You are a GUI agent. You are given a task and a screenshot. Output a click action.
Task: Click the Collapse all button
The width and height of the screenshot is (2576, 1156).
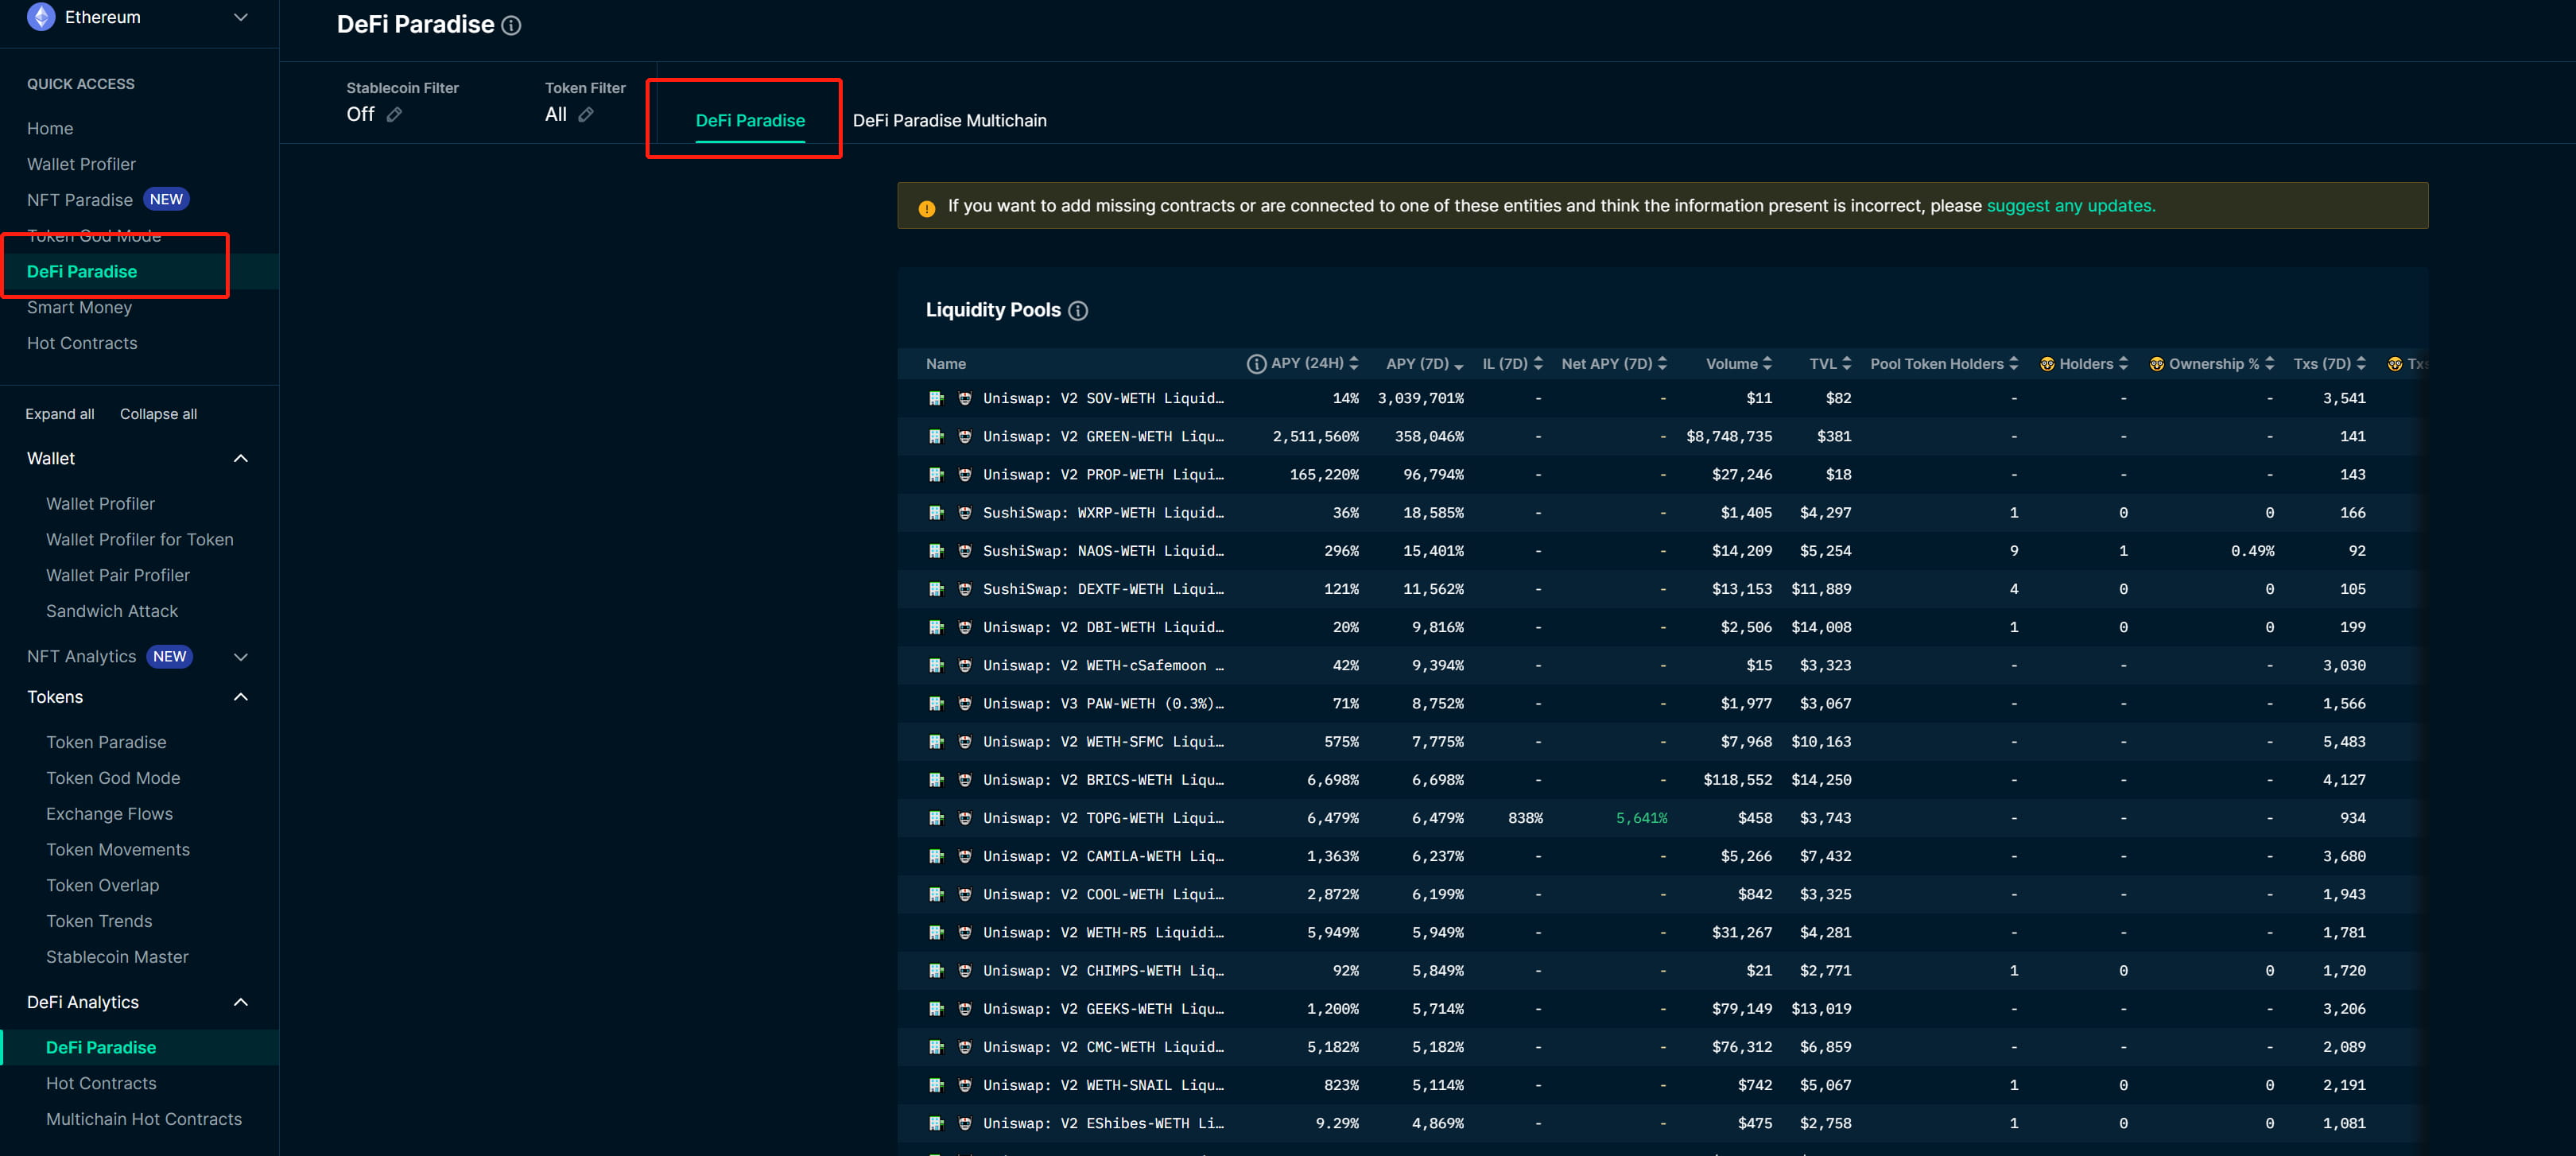158,414
